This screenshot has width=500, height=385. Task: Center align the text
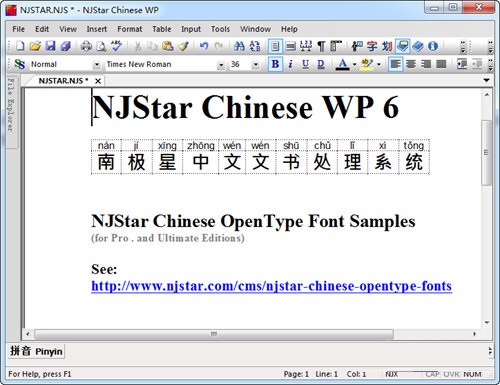(411, 64)
